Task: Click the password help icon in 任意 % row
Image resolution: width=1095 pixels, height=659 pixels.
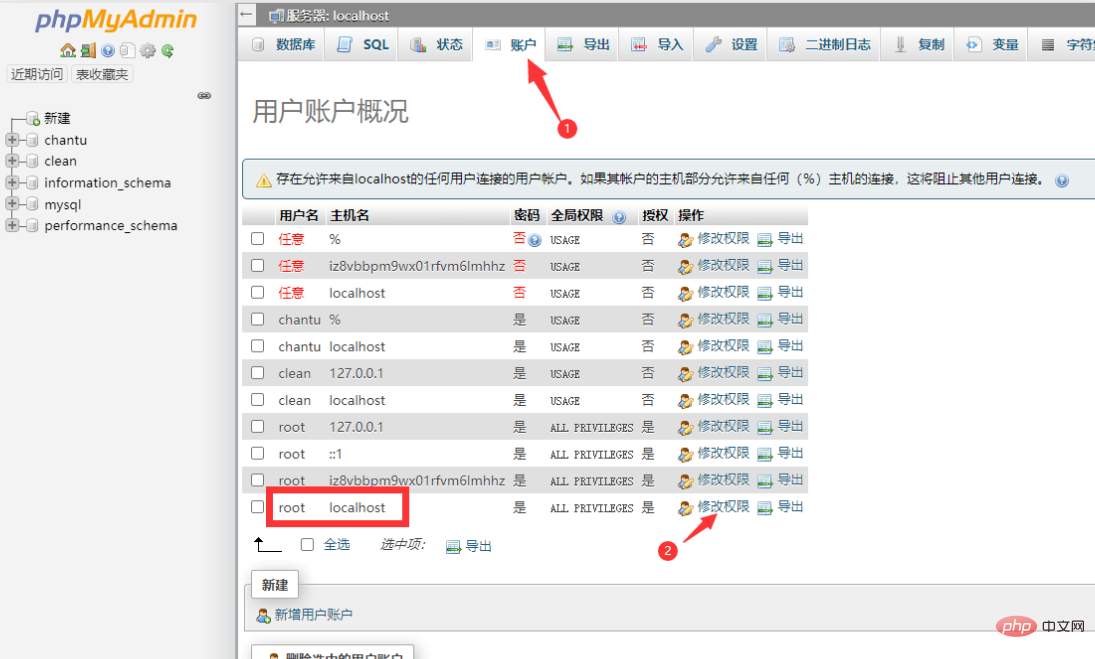Action: pos(535,241)
